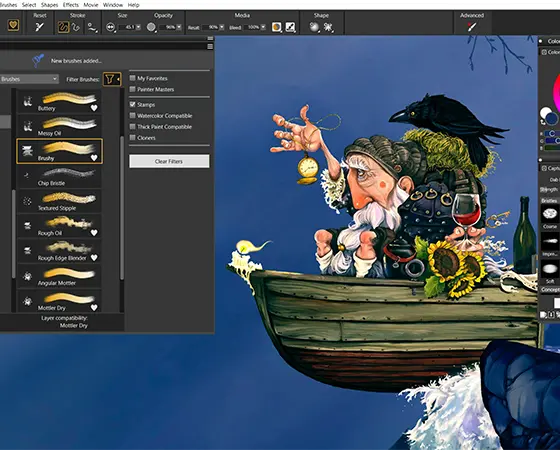This screenshot has width=560, height=450.
Task: Open the Advanced brush controls icon
Action: point(472,27)
